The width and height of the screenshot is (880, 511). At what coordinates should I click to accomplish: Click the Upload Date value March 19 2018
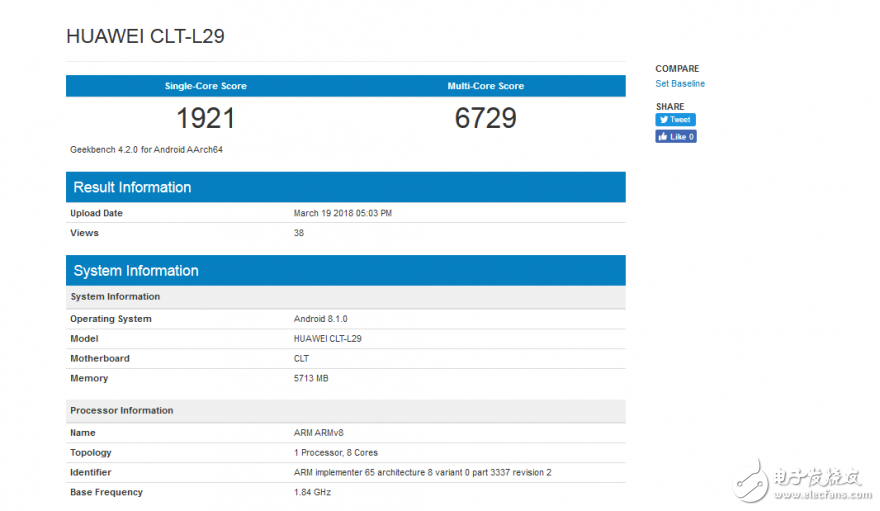[x=343, y=213]
